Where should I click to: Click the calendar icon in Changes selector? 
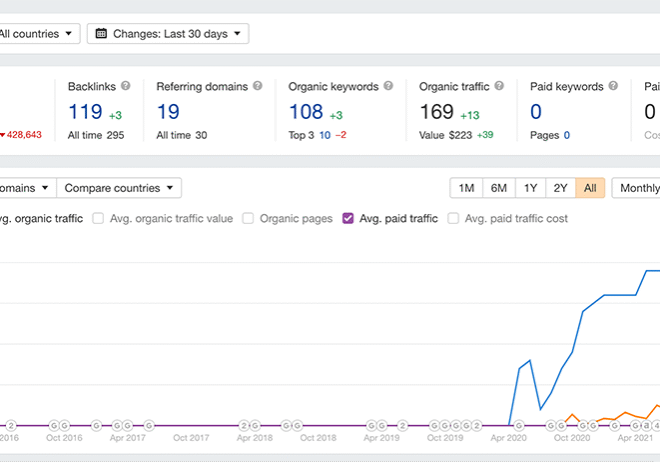(101, 34)
